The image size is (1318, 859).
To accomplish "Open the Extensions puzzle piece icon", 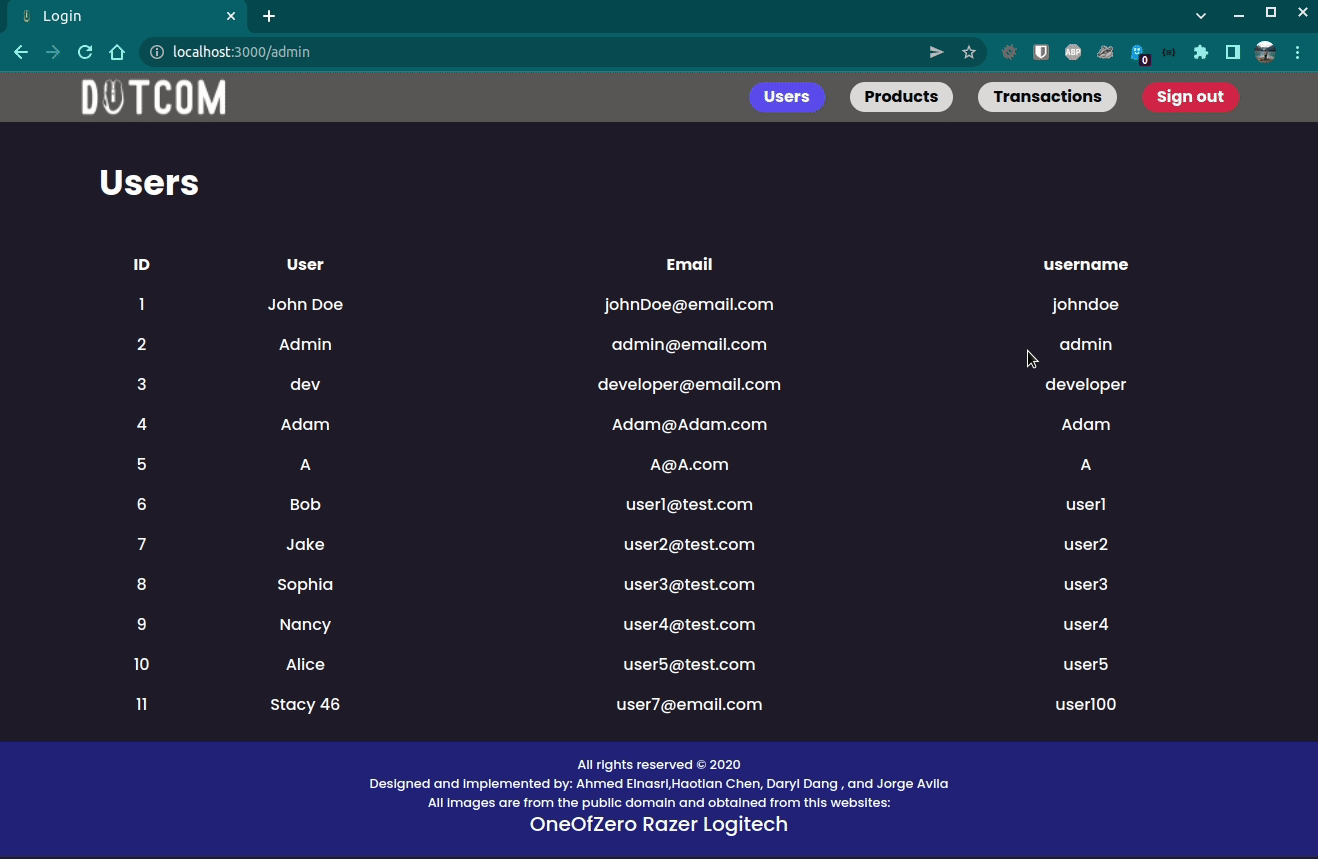I will click(1201, 51).
